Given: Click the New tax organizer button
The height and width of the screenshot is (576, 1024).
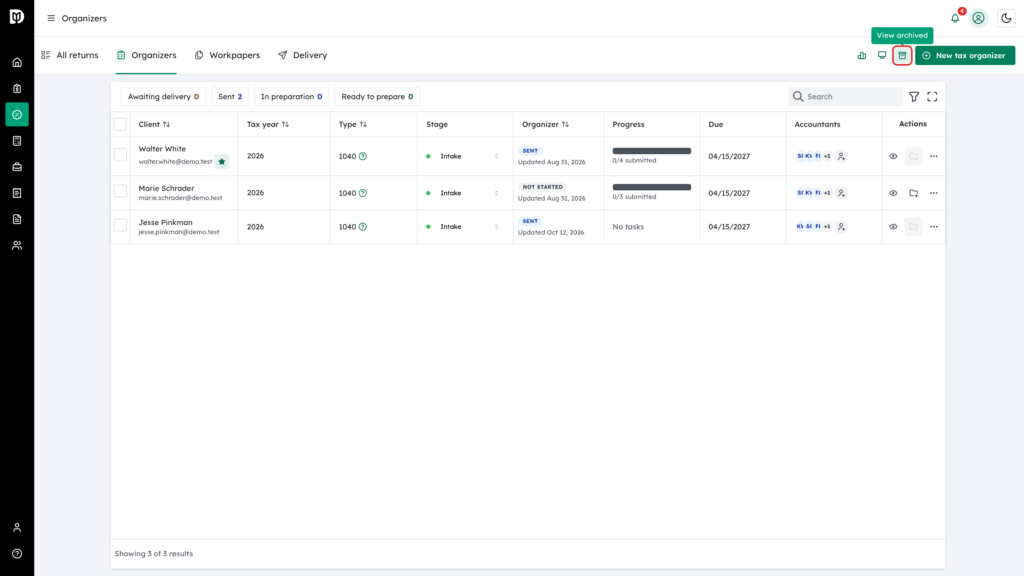Looking at the screenshot, I should (965, 56).
